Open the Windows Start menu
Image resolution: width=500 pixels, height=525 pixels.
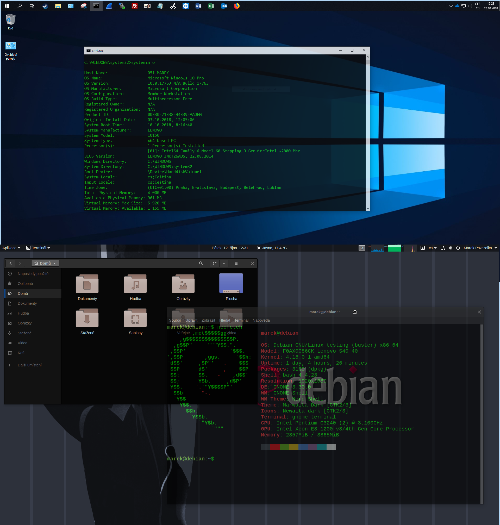point(7,6)
